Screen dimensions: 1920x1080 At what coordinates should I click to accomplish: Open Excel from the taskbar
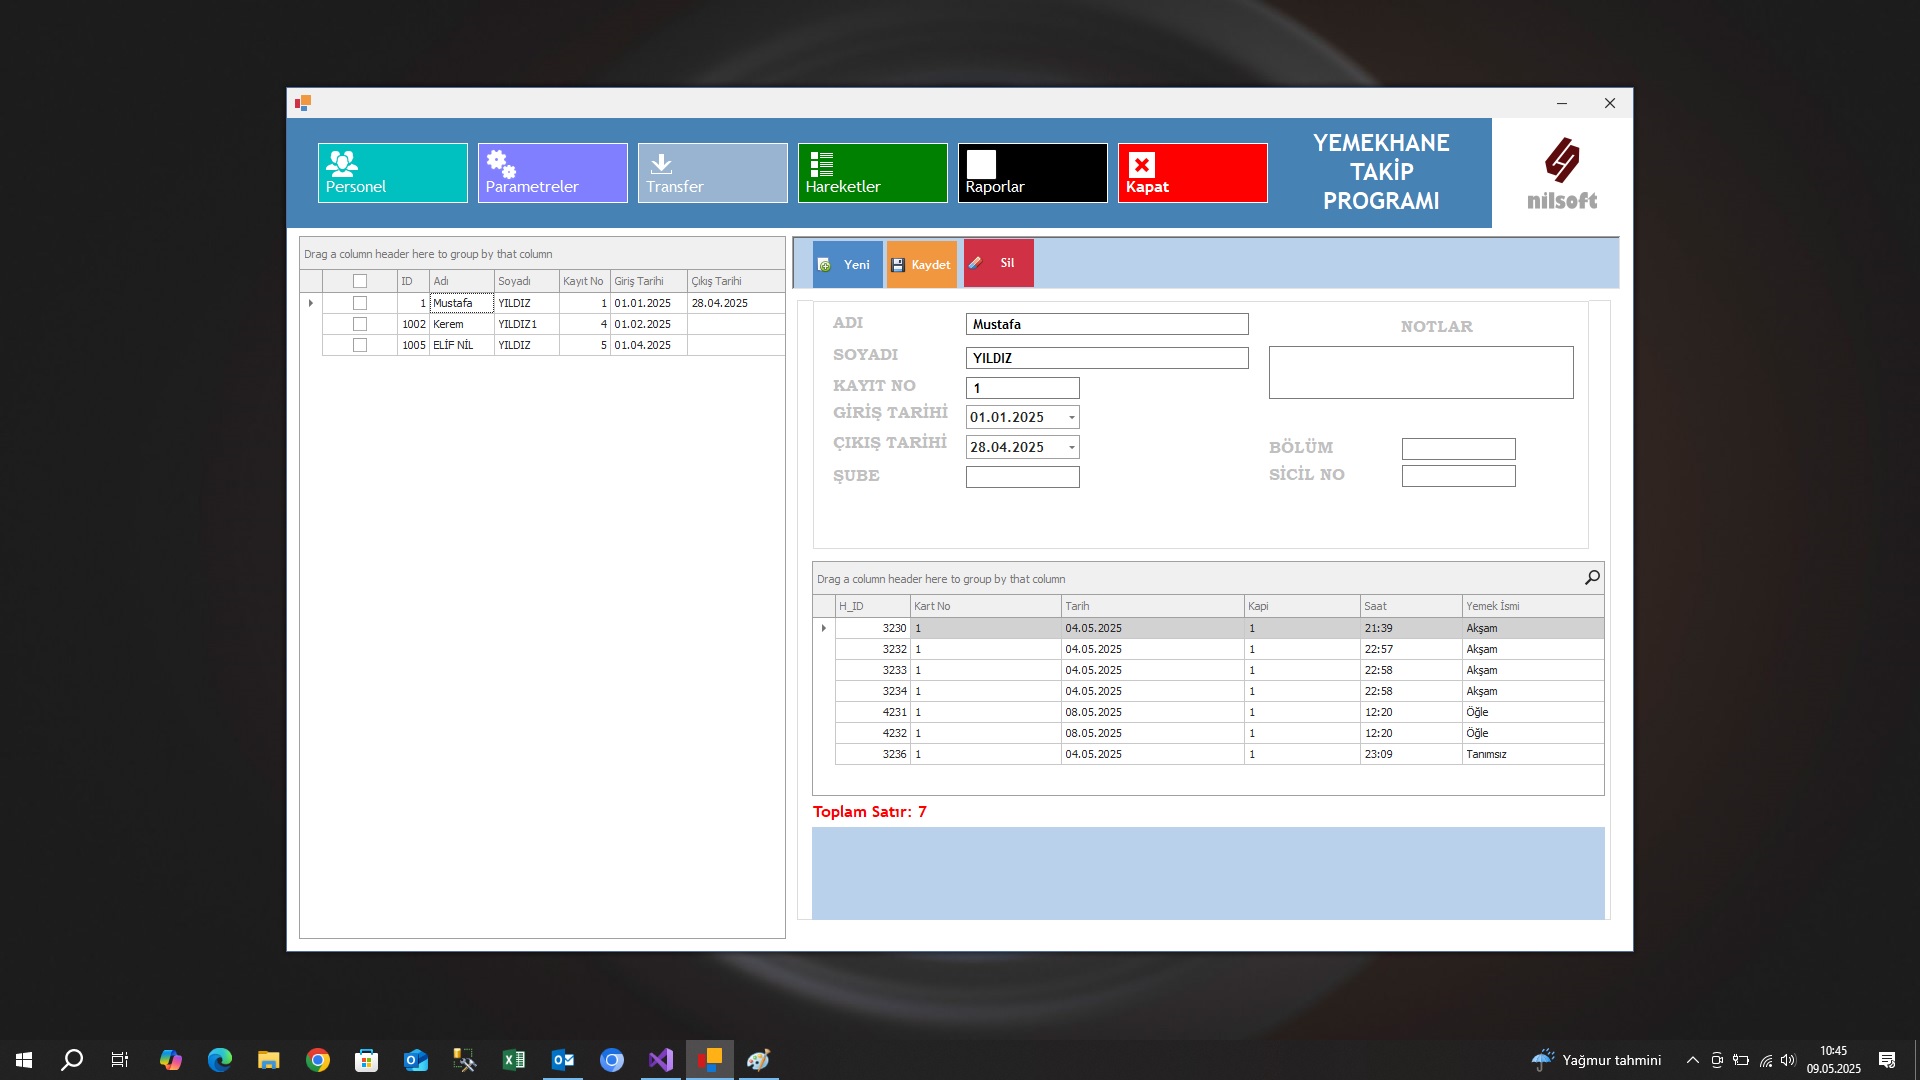tap(514, 1060)
